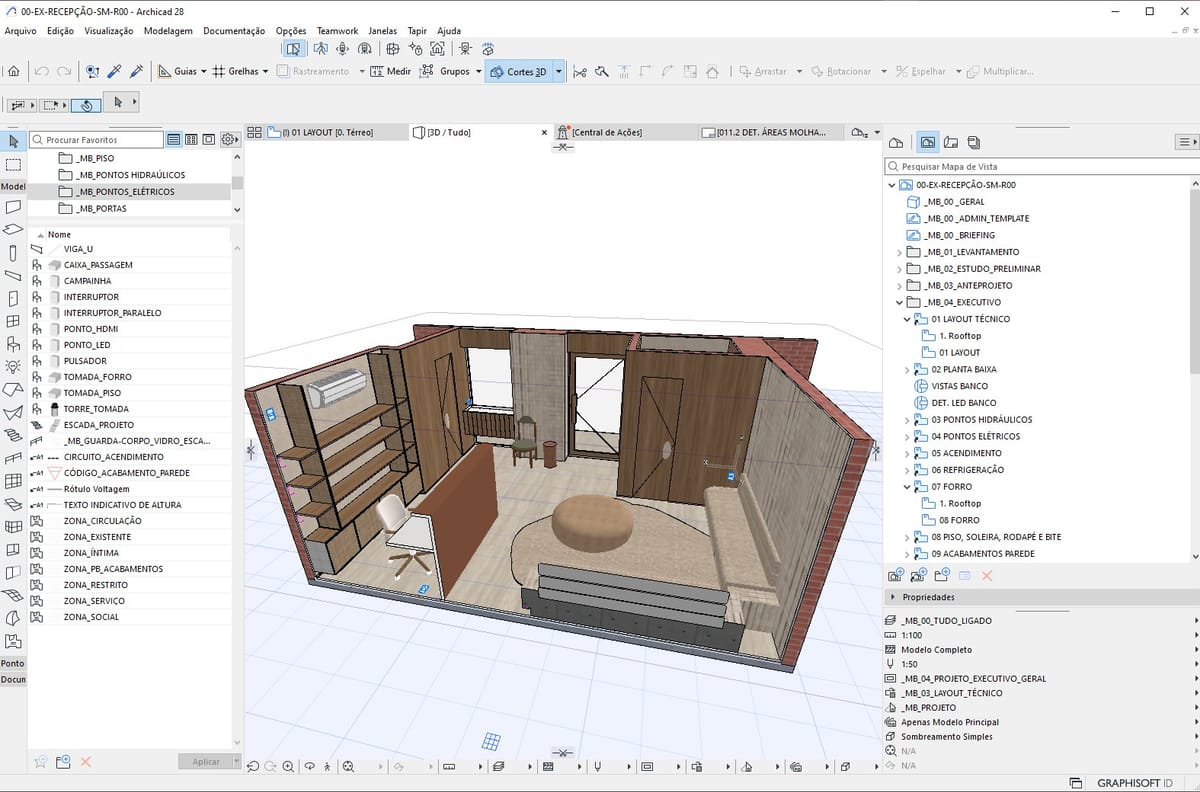
Task: Click the Arrastar drag button
Action: (763, 71)
